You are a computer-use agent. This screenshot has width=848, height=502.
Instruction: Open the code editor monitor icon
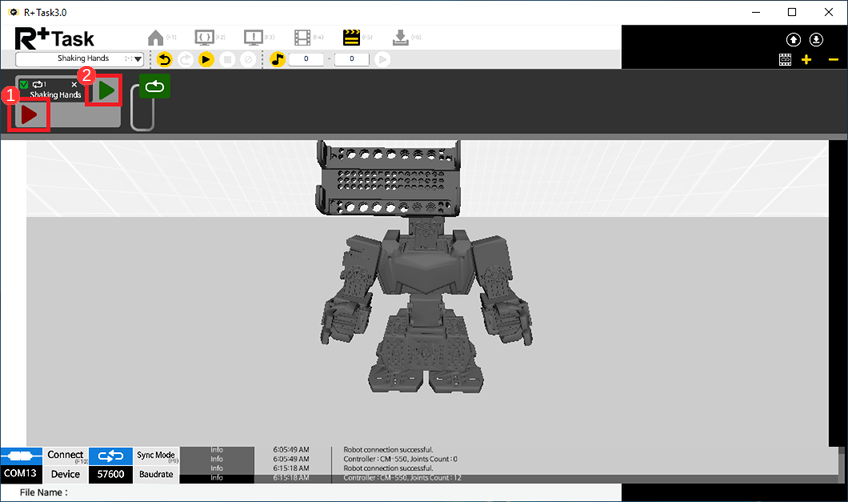[x=205, y=37]
